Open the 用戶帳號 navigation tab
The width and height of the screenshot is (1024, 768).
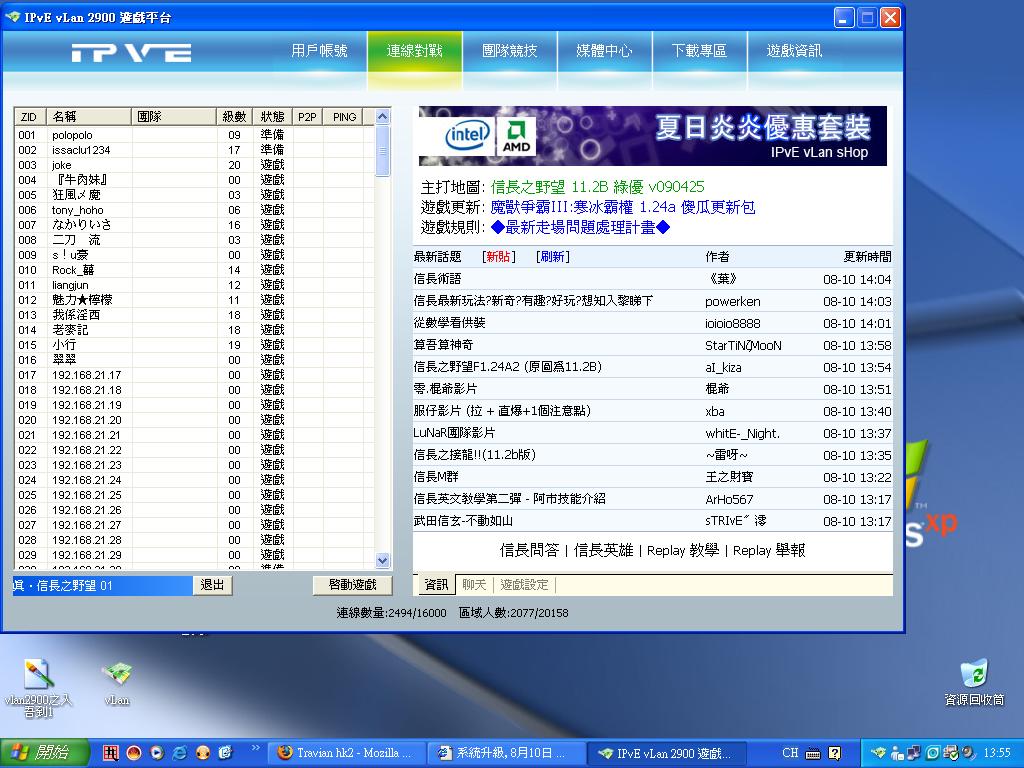click(x=320, y=51)
